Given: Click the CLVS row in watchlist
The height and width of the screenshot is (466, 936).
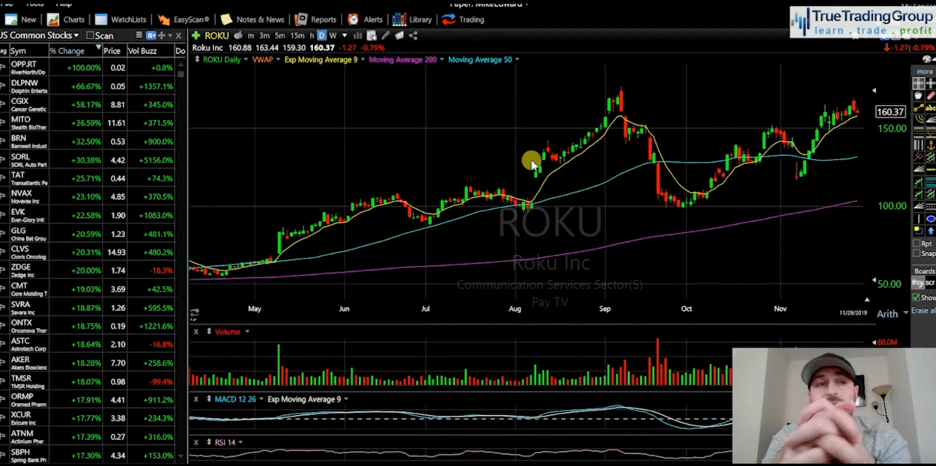Looking at the screenshot, I should 88,252.
